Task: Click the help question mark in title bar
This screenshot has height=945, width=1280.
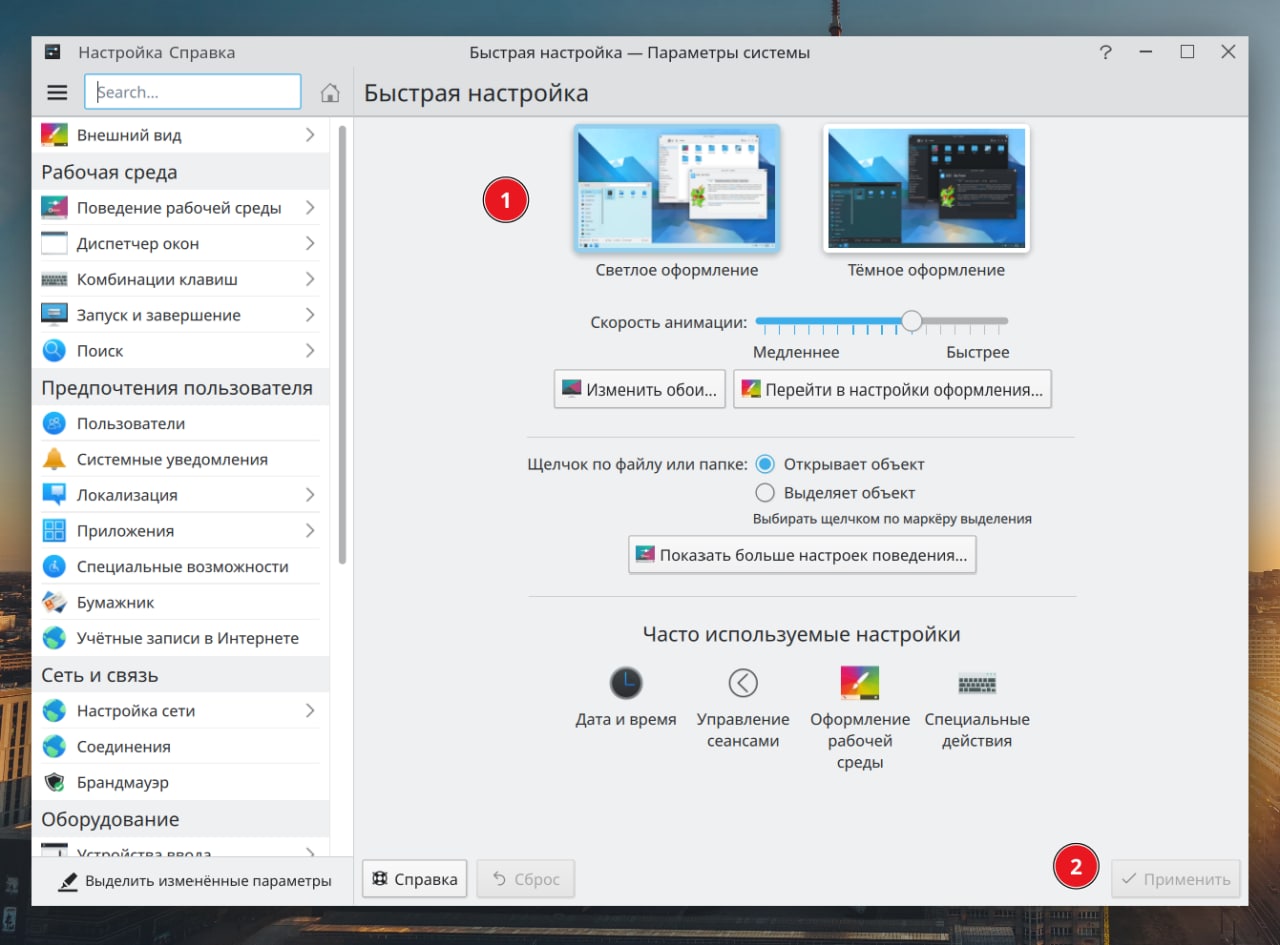Action: coord(1105,53)
